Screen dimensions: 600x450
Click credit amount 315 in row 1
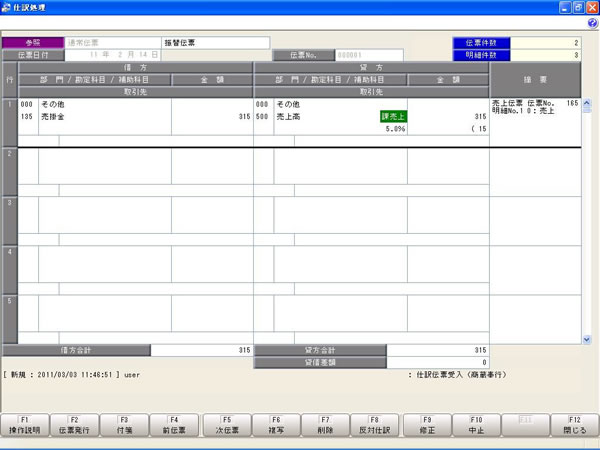pos(480,117)
